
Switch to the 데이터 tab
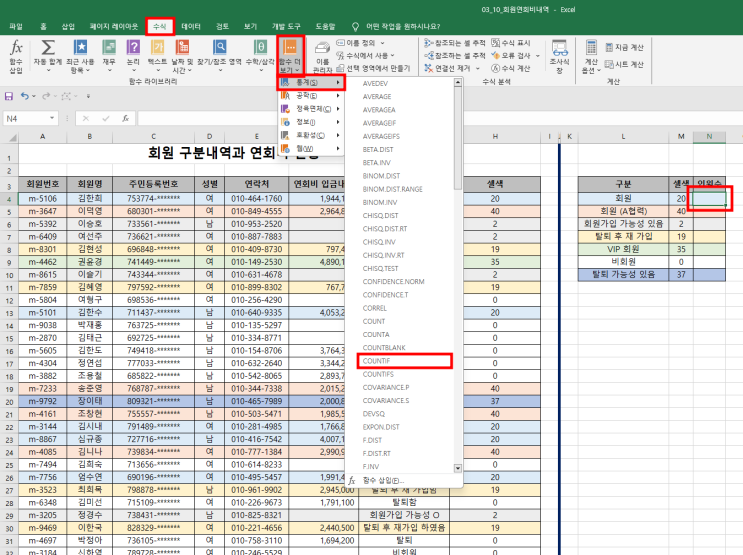click(191, 27)
